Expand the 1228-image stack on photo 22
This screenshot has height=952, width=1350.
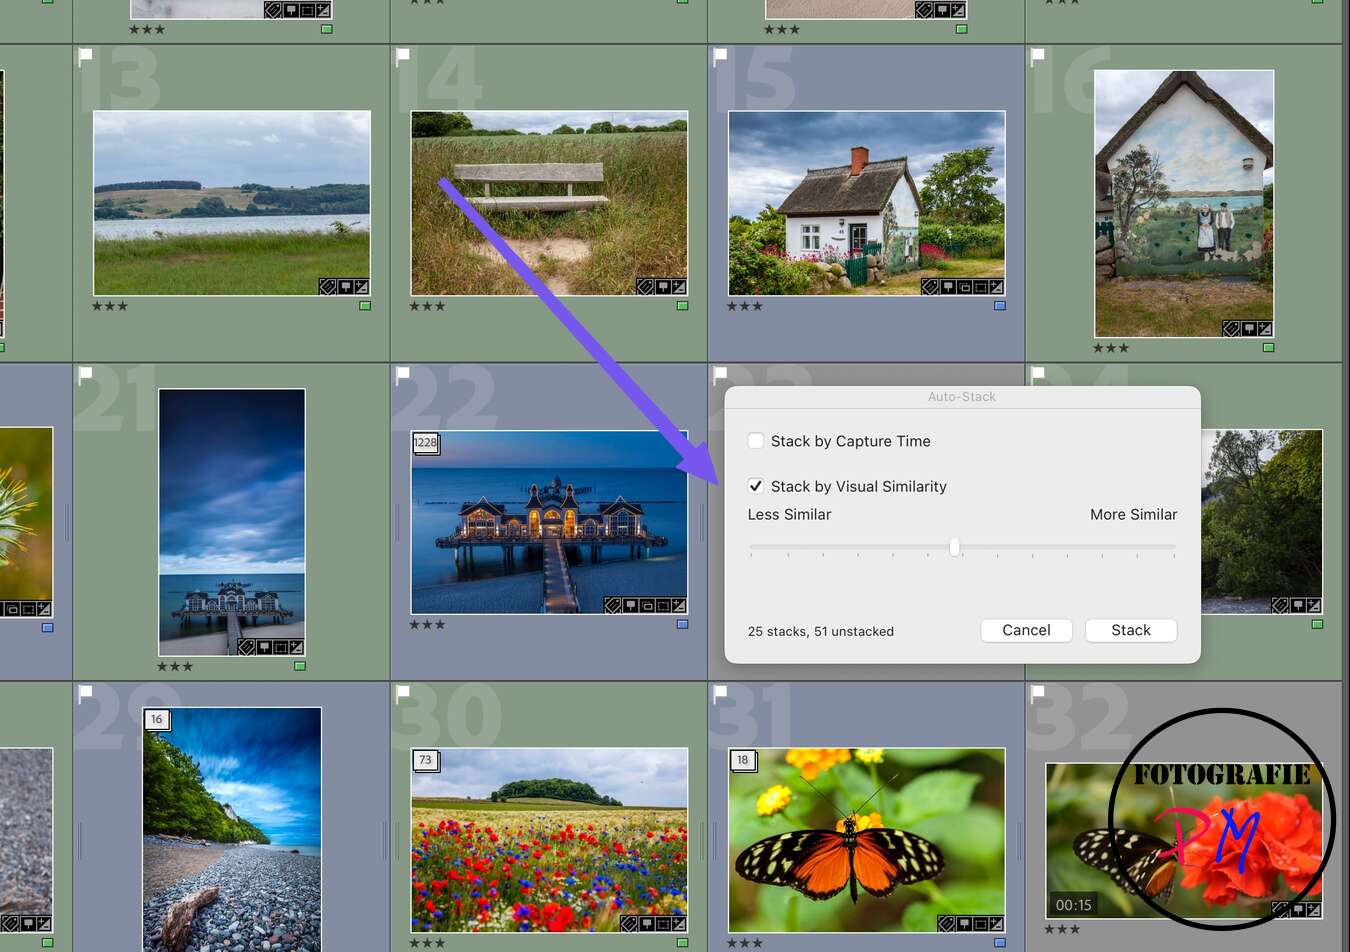click(x=424, y=443)
